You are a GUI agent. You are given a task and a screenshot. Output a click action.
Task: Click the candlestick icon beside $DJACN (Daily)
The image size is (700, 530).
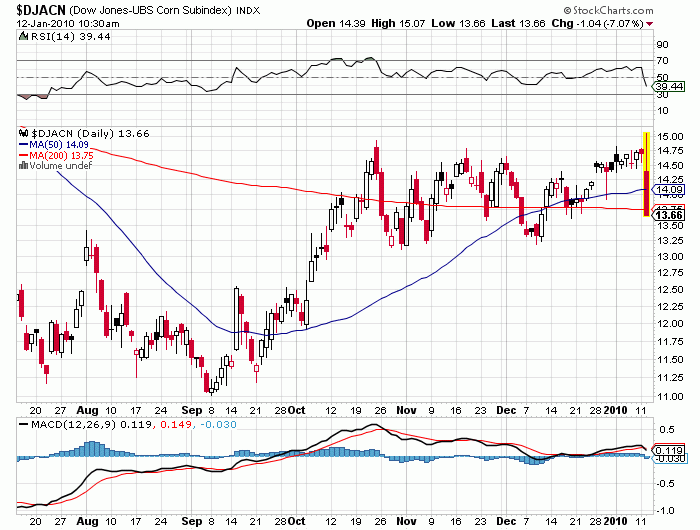(x=24, y=132)
